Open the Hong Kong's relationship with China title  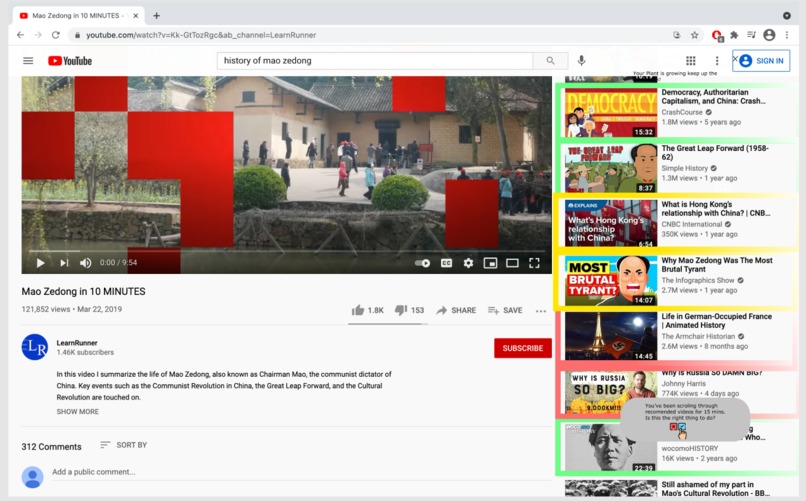click(x=716, y=209)
